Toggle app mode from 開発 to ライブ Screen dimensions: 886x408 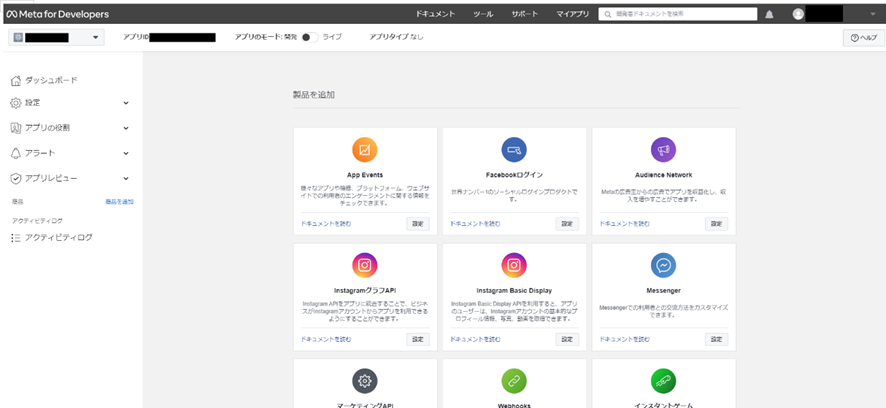click(x=309, y=37)
